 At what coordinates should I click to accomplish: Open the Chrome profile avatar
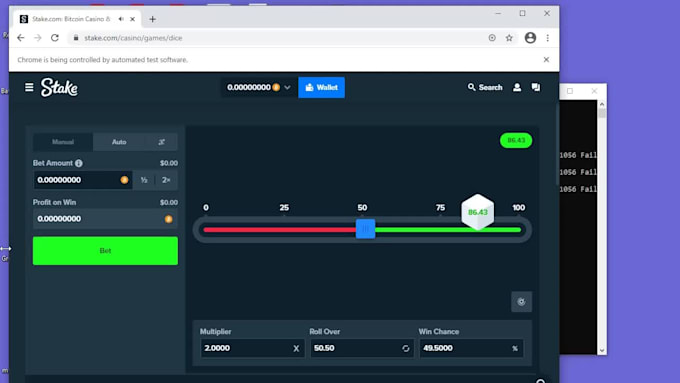coord(530,38)
